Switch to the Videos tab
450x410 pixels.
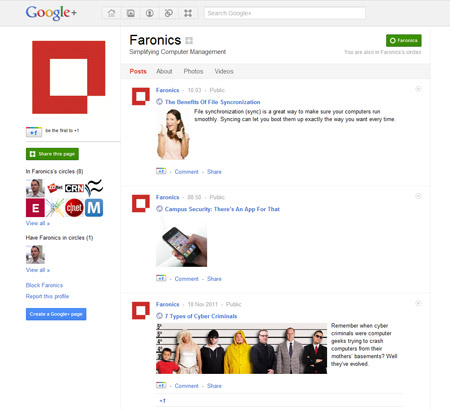point(224,71)
